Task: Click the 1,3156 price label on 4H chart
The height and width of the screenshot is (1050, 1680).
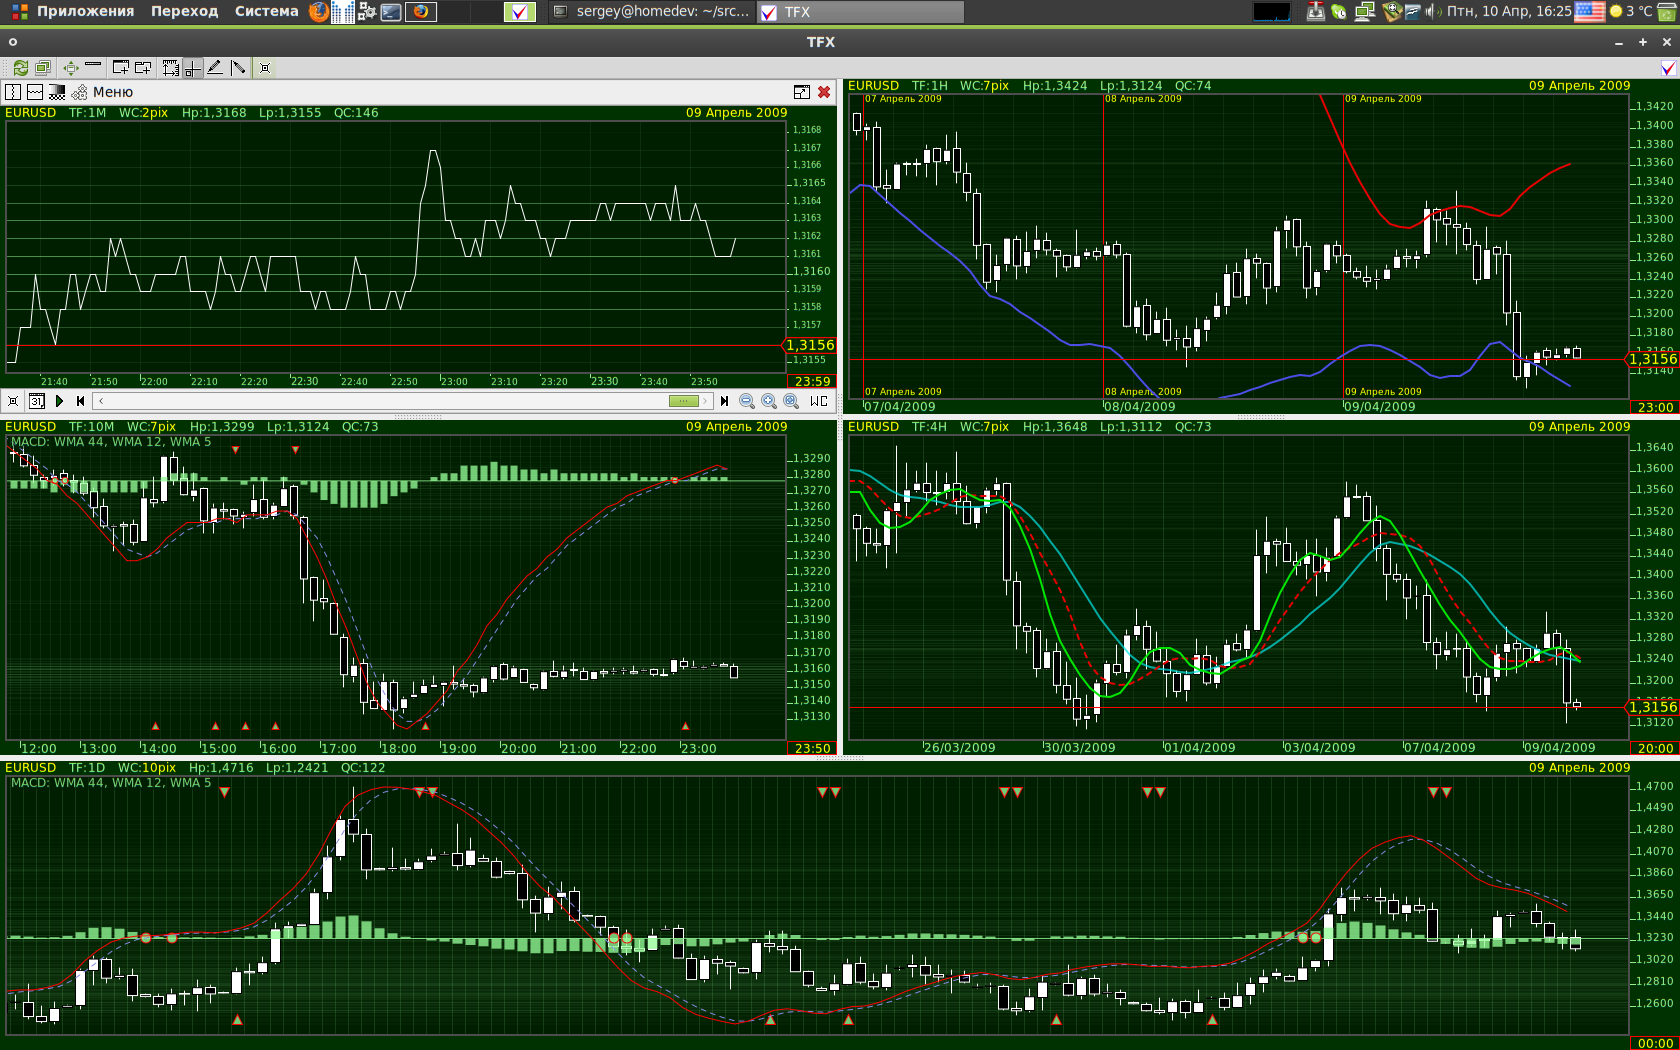Action: point(1652,707)
